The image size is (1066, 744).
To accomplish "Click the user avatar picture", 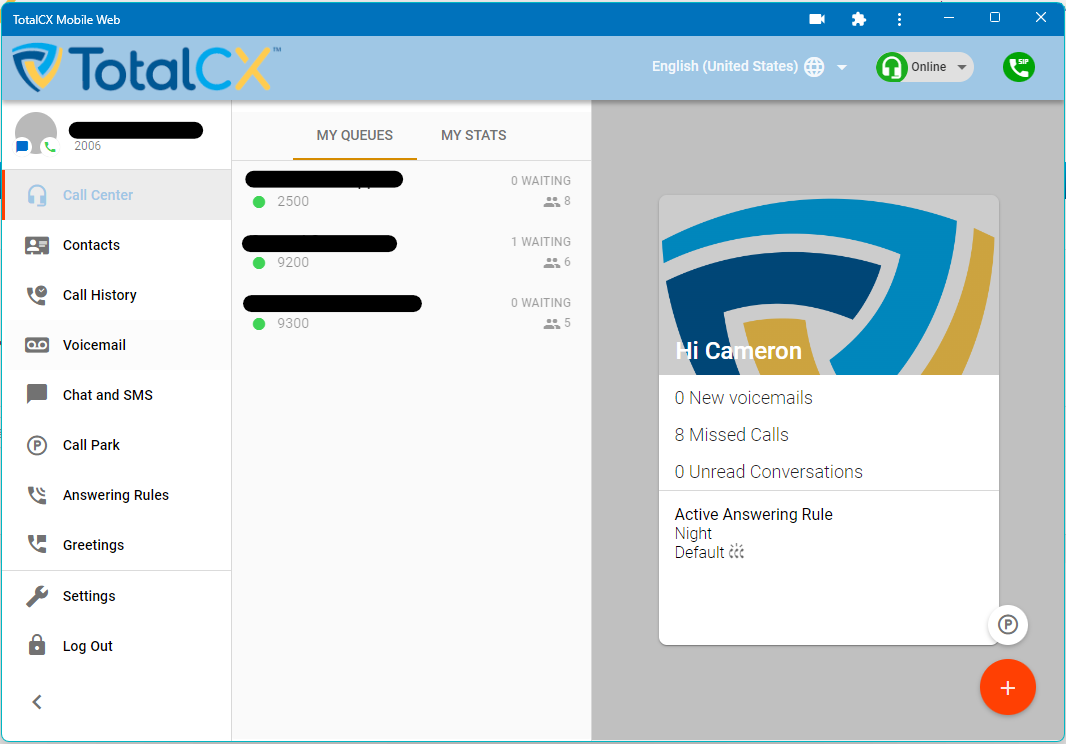I will (36, 133).
